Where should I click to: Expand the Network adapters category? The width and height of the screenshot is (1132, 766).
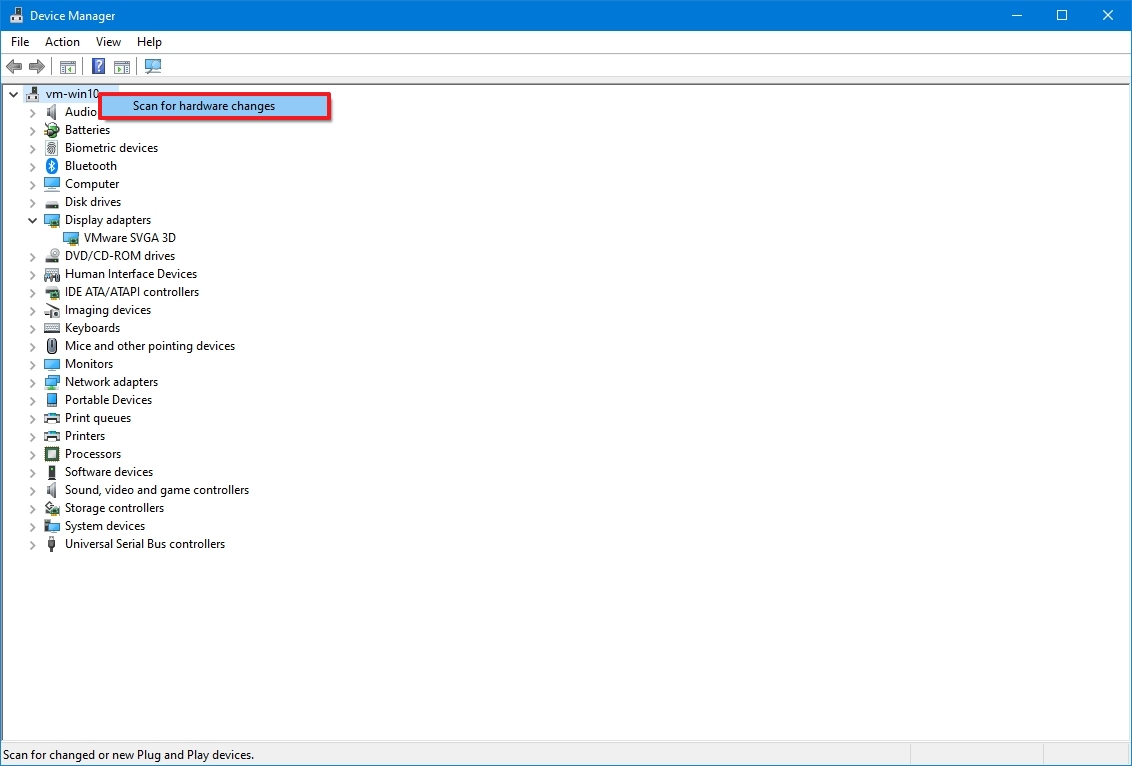coord(32,382)
